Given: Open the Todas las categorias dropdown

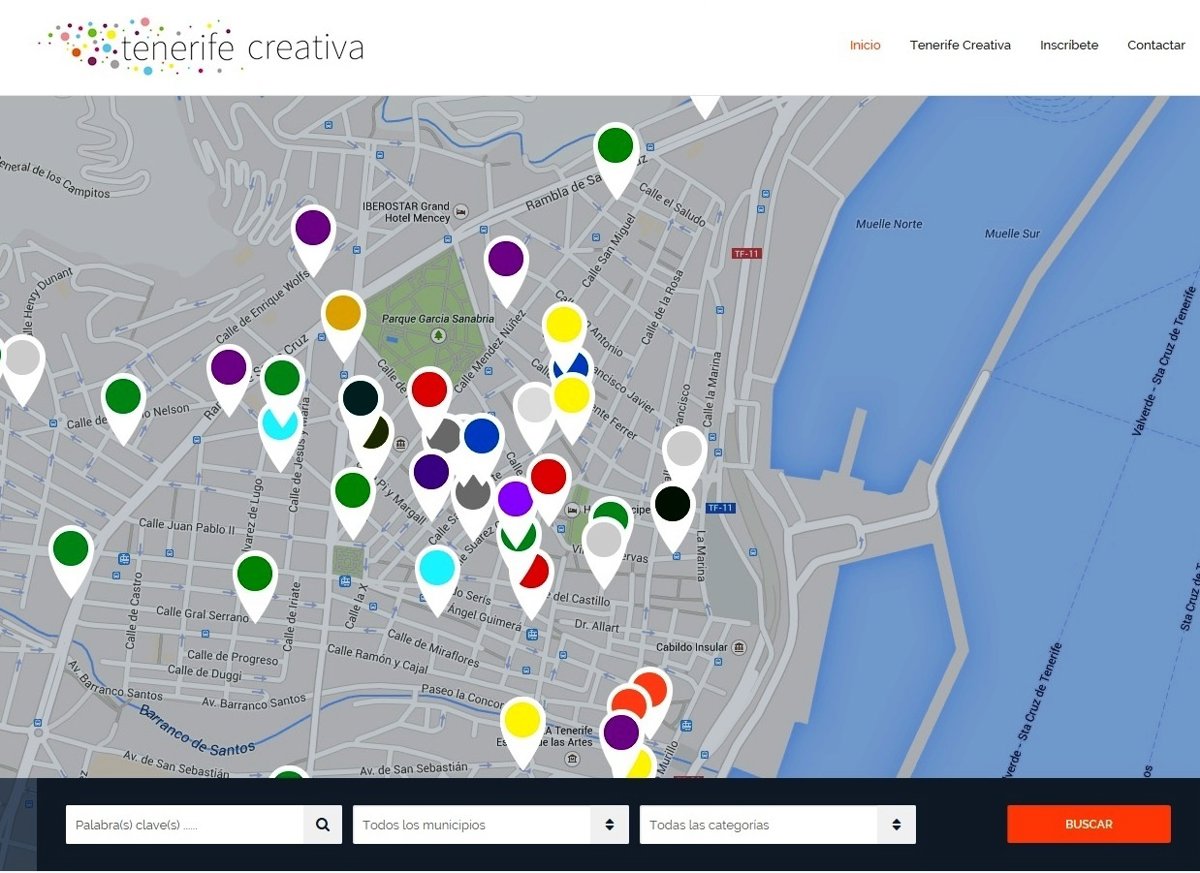Looking at the screenshot, I should click(x=777, y=825).
